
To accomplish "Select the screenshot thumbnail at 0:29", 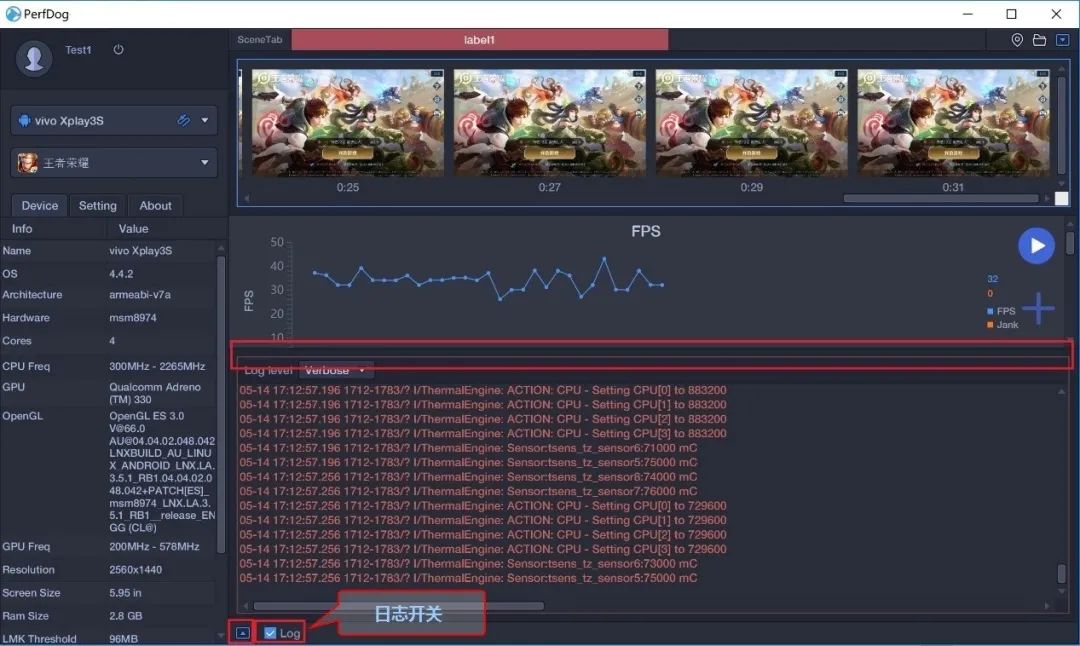I will tap(751, 123).
